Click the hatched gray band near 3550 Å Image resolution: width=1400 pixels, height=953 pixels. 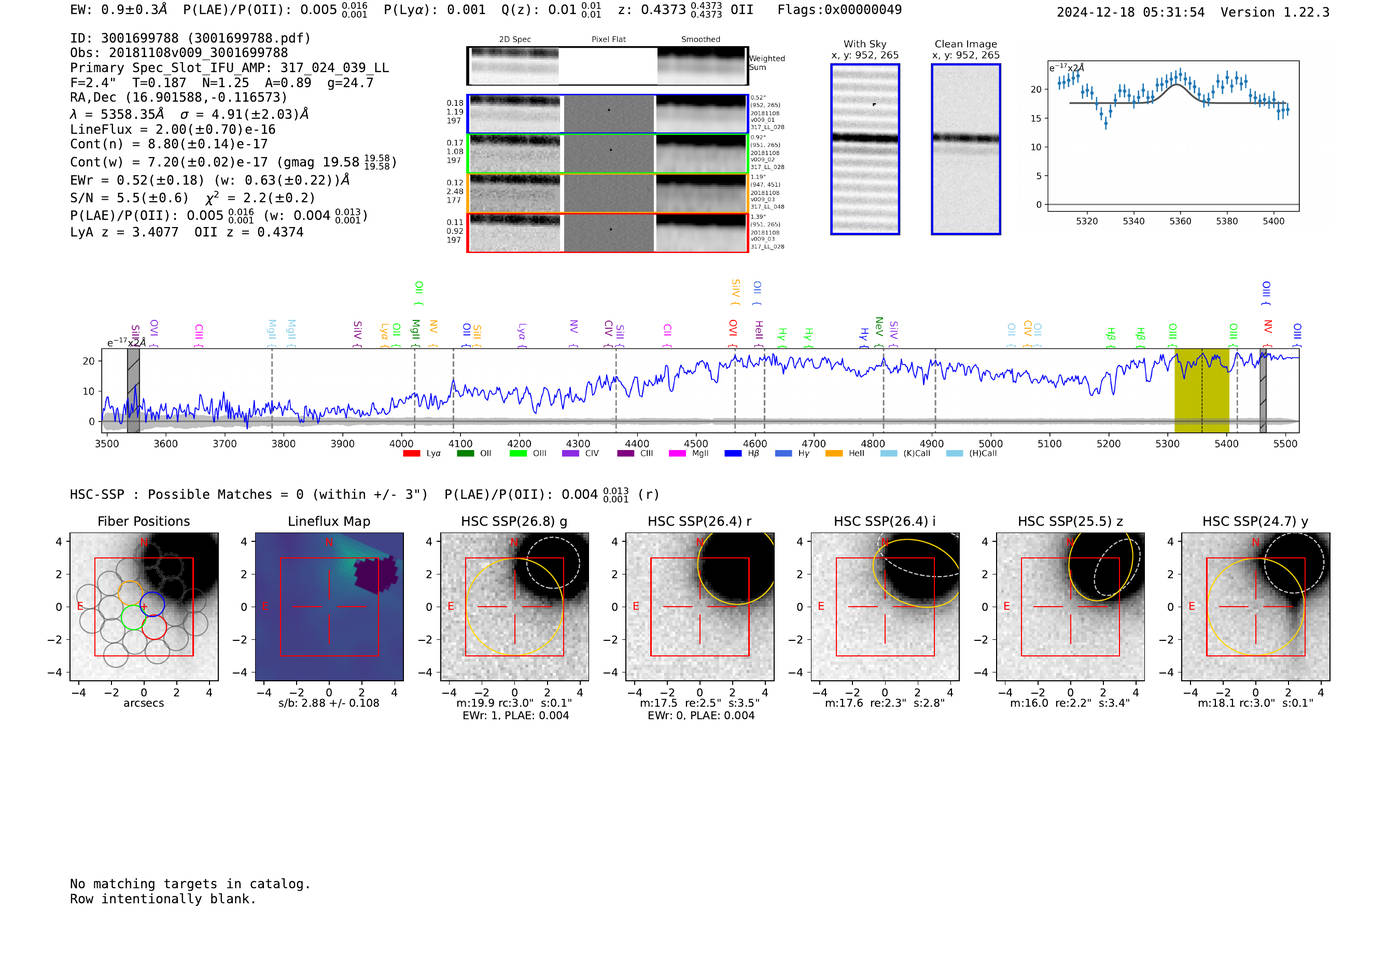(133, 391)
